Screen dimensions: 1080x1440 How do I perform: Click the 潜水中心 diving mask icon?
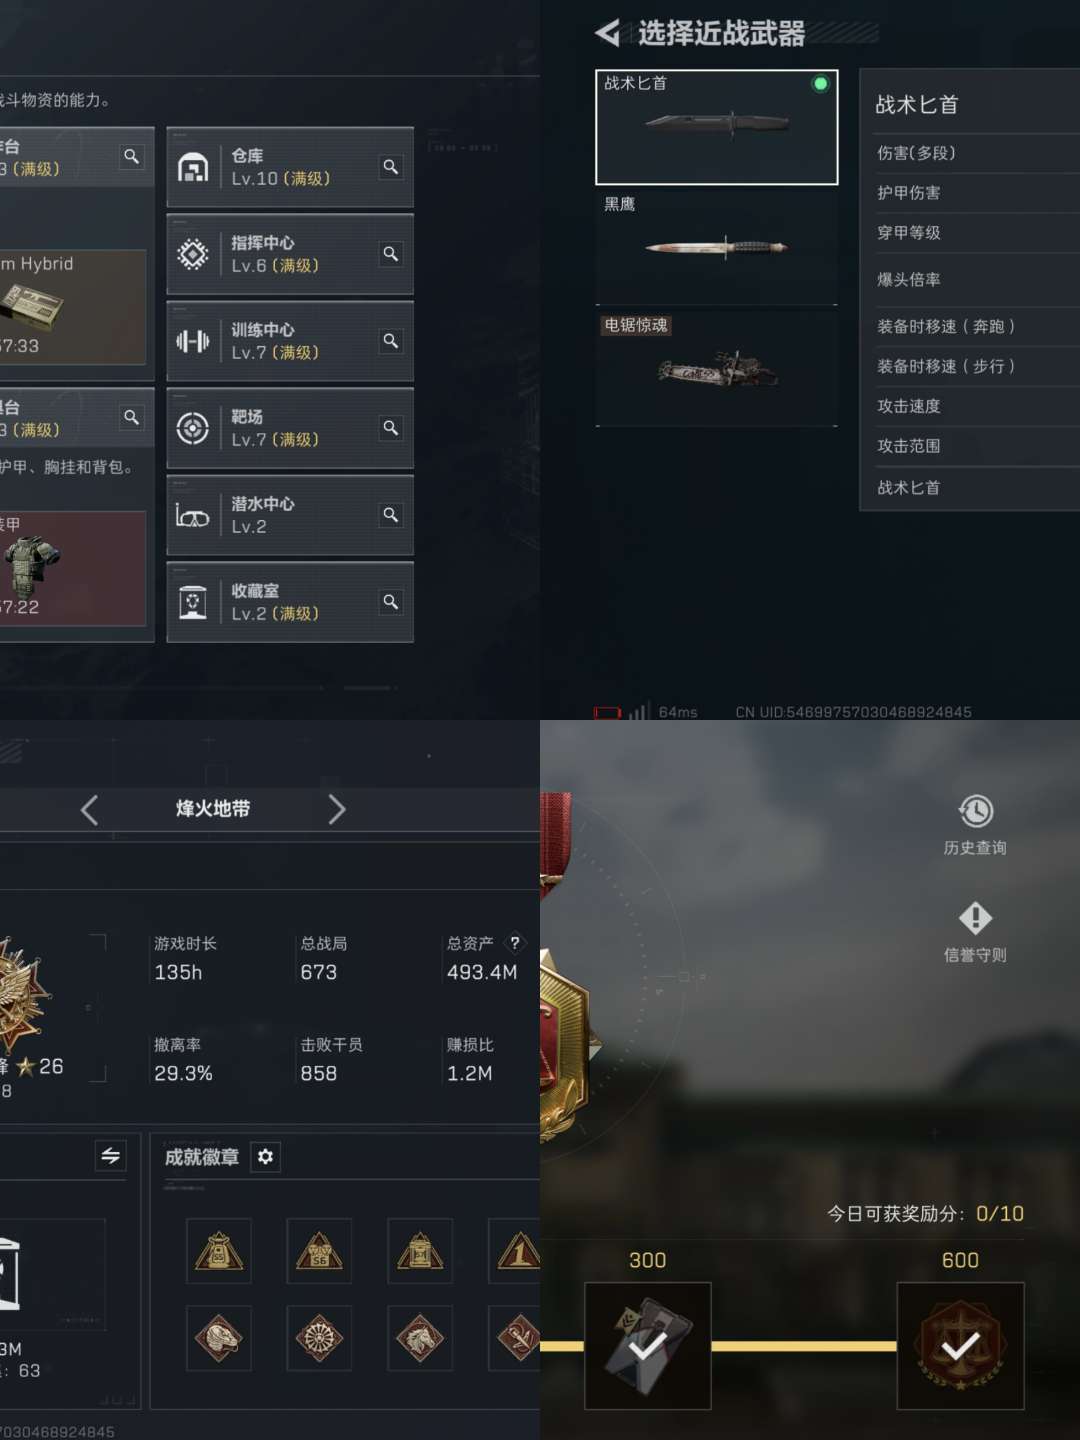click(x=192, y=516)
